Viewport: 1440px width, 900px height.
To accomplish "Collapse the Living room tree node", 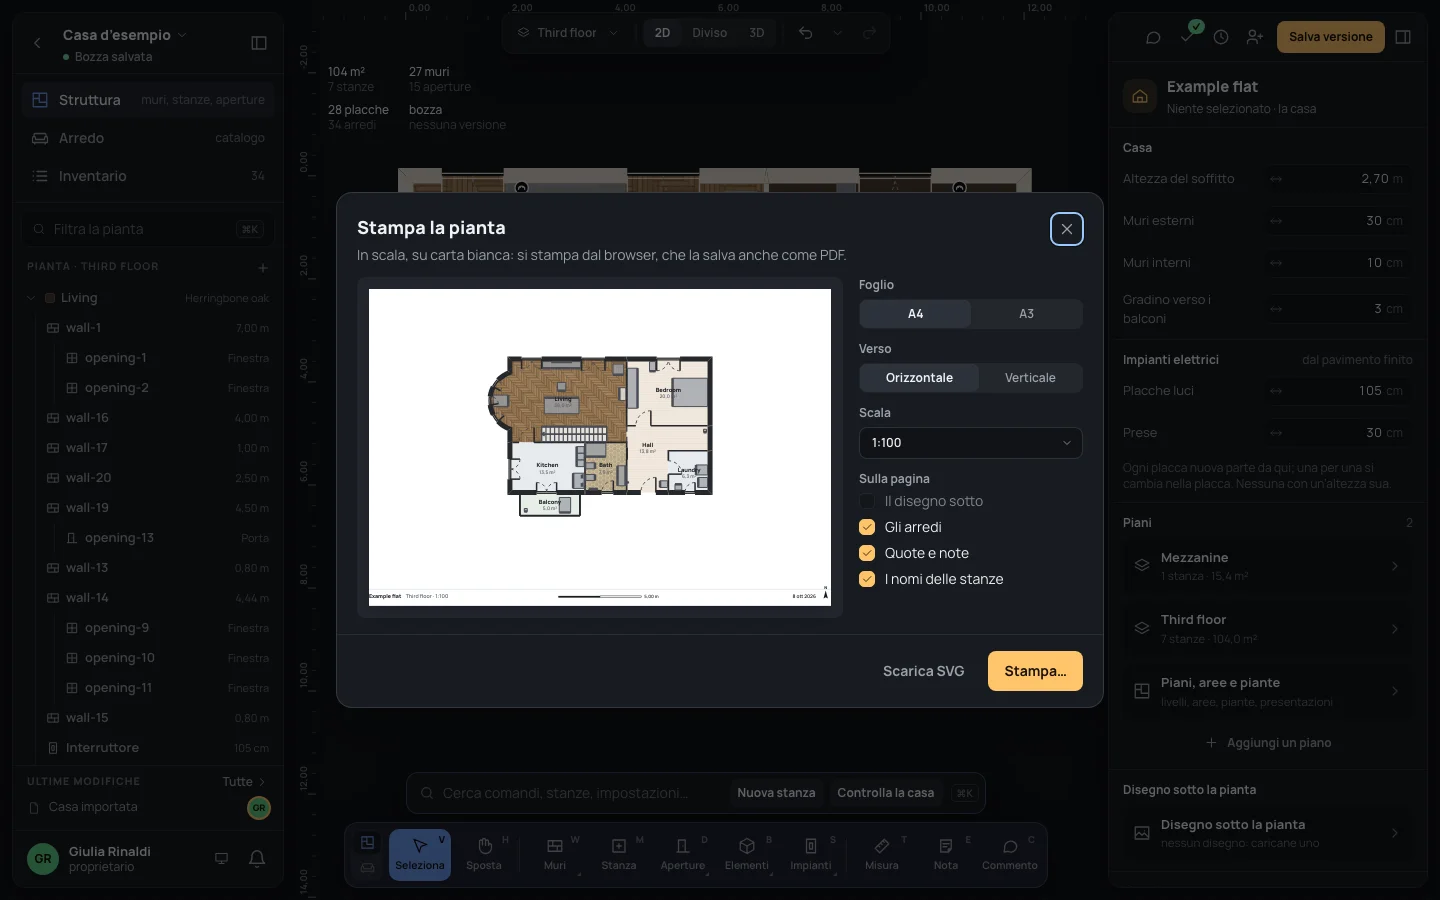I will [31, 298].
